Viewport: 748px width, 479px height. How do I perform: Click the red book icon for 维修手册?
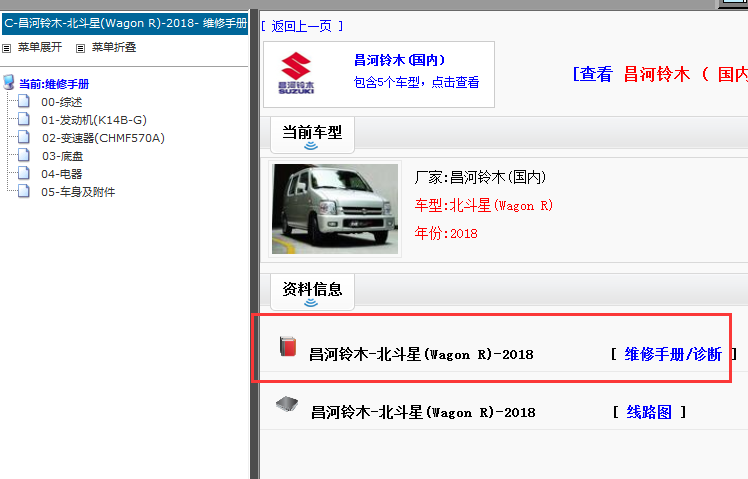[x=288, y=346]
